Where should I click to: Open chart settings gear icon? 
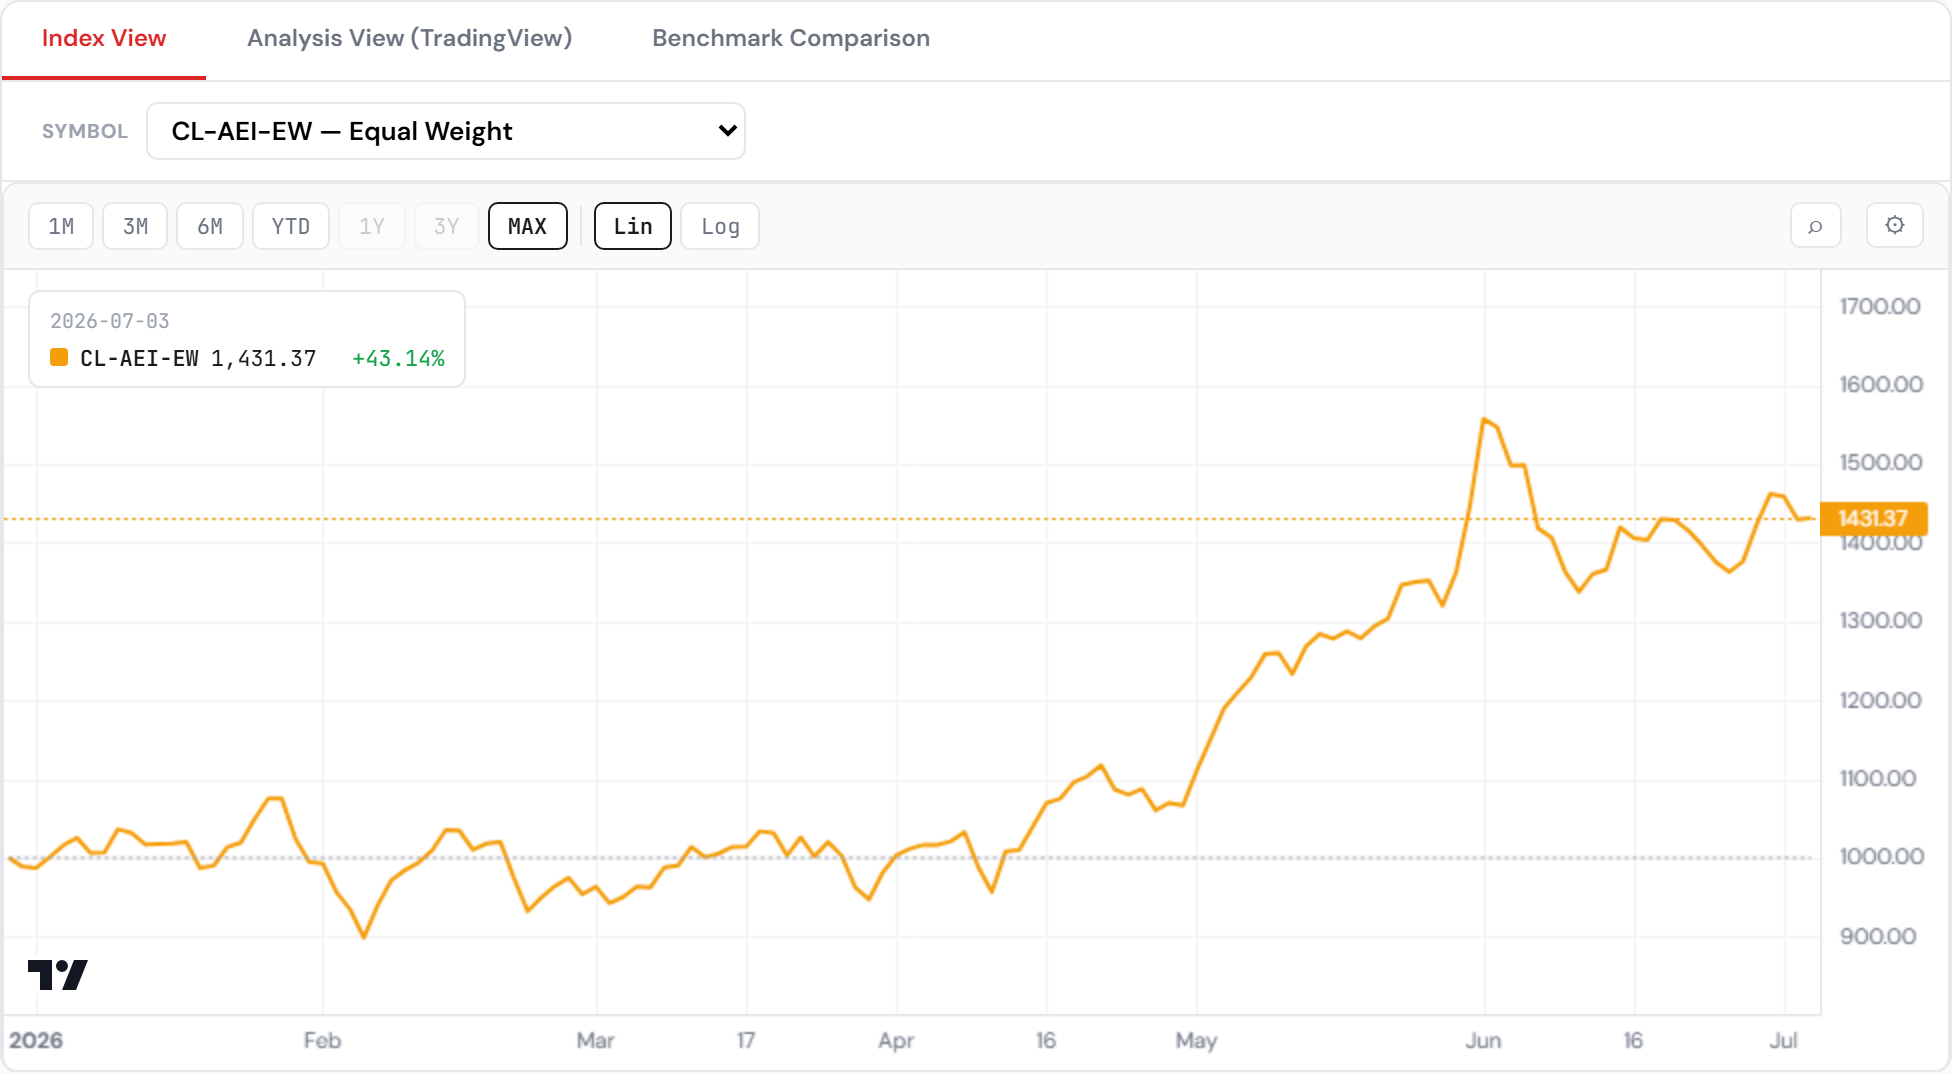pos(1894,226)
